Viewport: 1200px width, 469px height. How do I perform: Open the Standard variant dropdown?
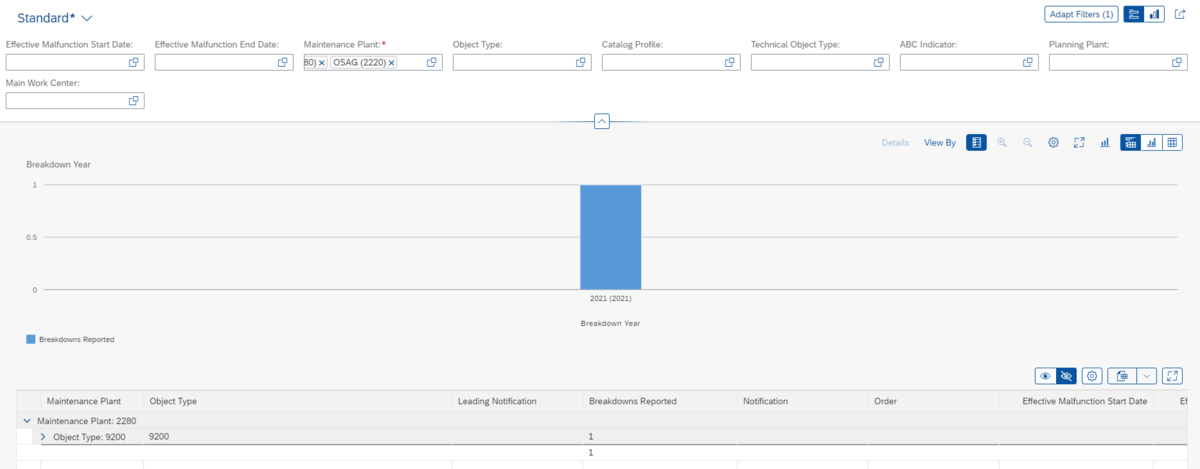(x=87, y=19)
